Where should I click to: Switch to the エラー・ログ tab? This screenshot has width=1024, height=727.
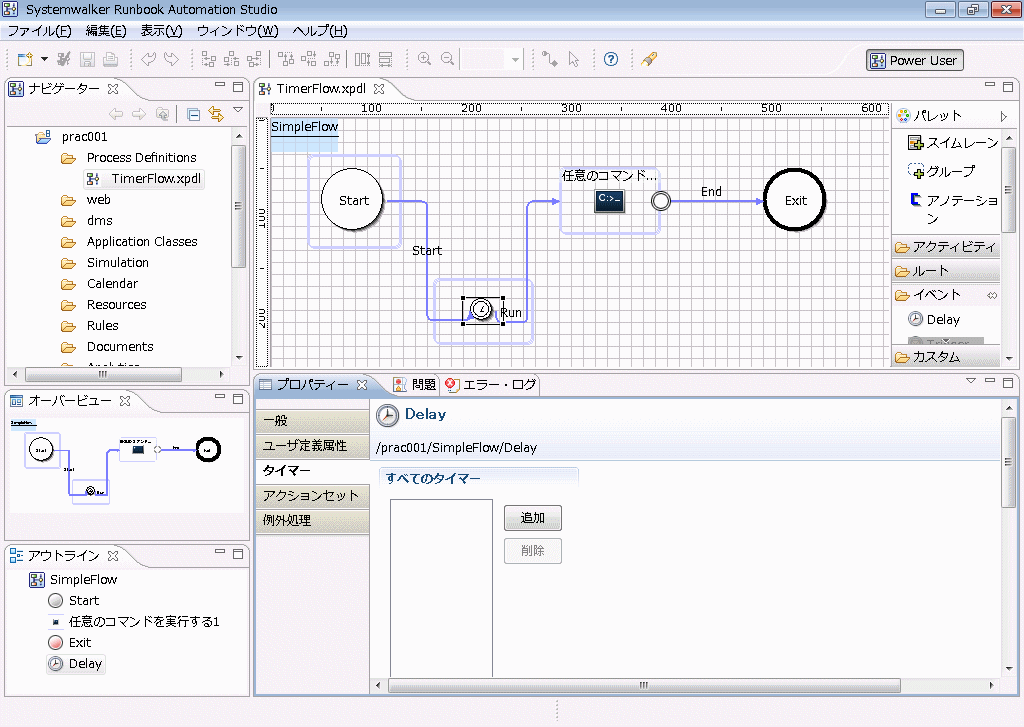pyautogui.click(x=490, y=385)
